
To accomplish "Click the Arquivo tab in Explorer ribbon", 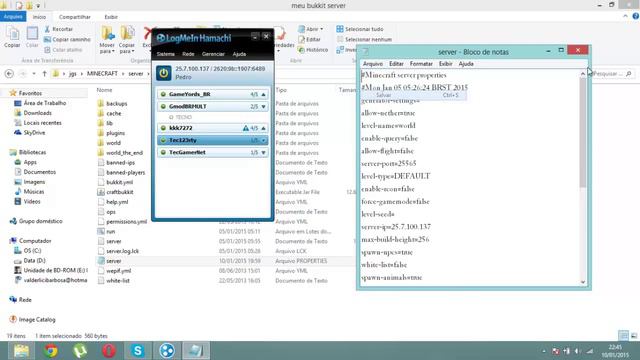I will click(x=13, y=17).
